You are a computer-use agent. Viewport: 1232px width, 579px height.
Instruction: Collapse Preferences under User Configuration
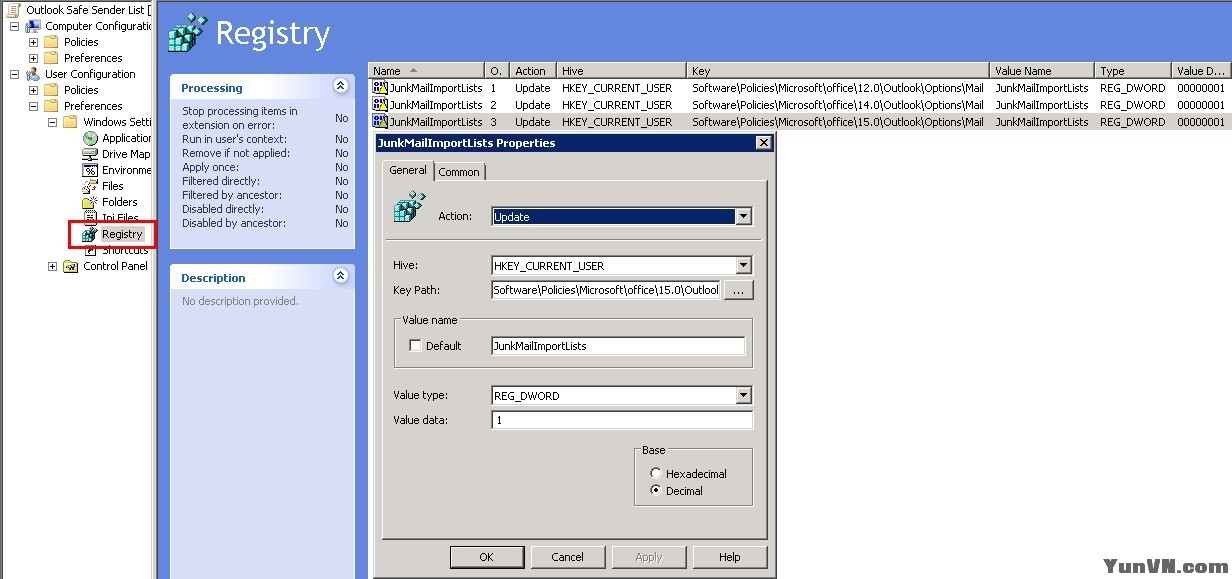click(x=33, y=106)
